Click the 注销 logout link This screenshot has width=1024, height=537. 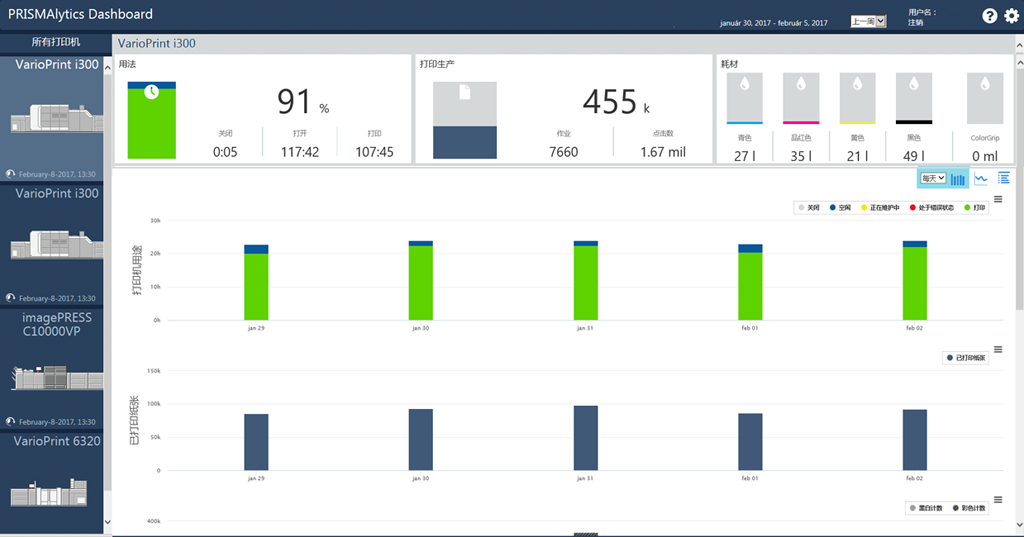coord(915,22)
